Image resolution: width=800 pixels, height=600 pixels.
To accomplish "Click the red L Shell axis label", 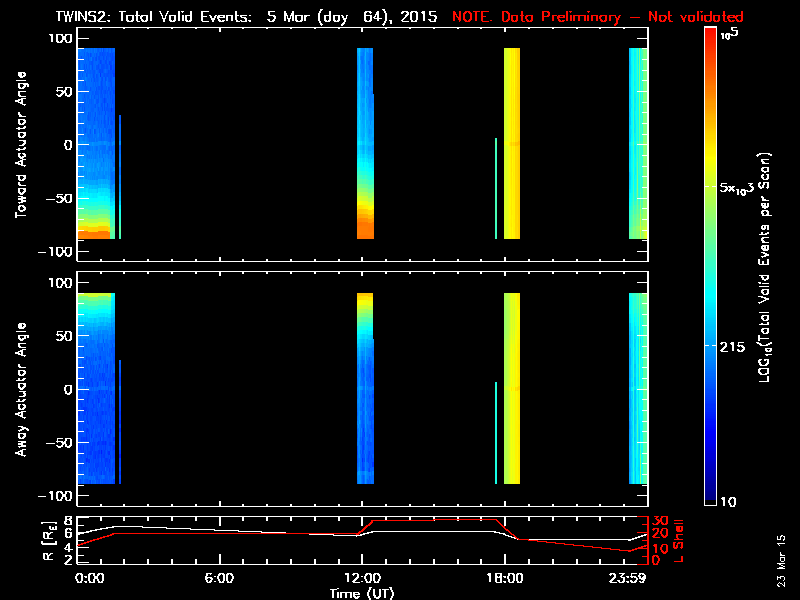I will (678, 540).
